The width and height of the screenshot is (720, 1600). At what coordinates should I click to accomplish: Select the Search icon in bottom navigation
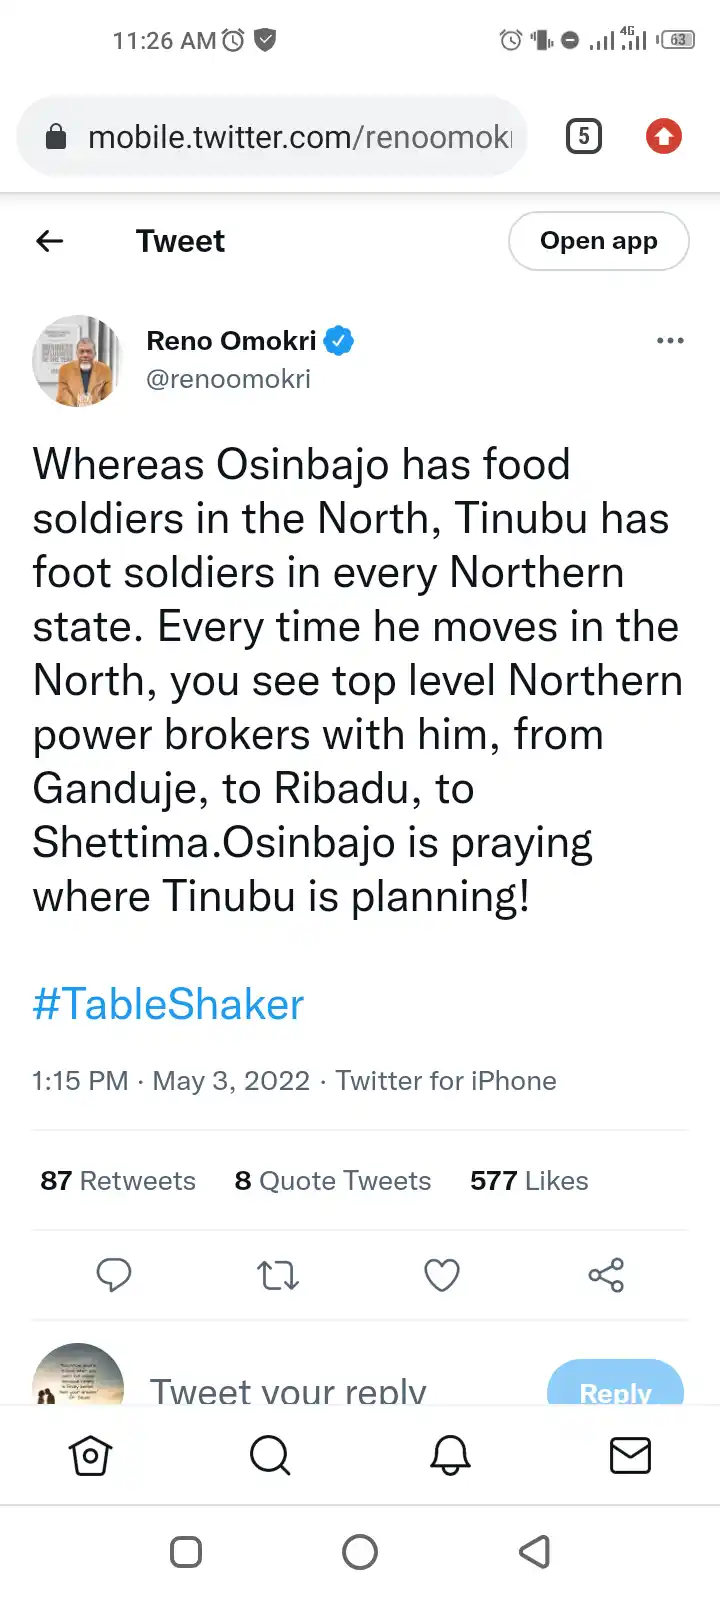[270, 1456]
